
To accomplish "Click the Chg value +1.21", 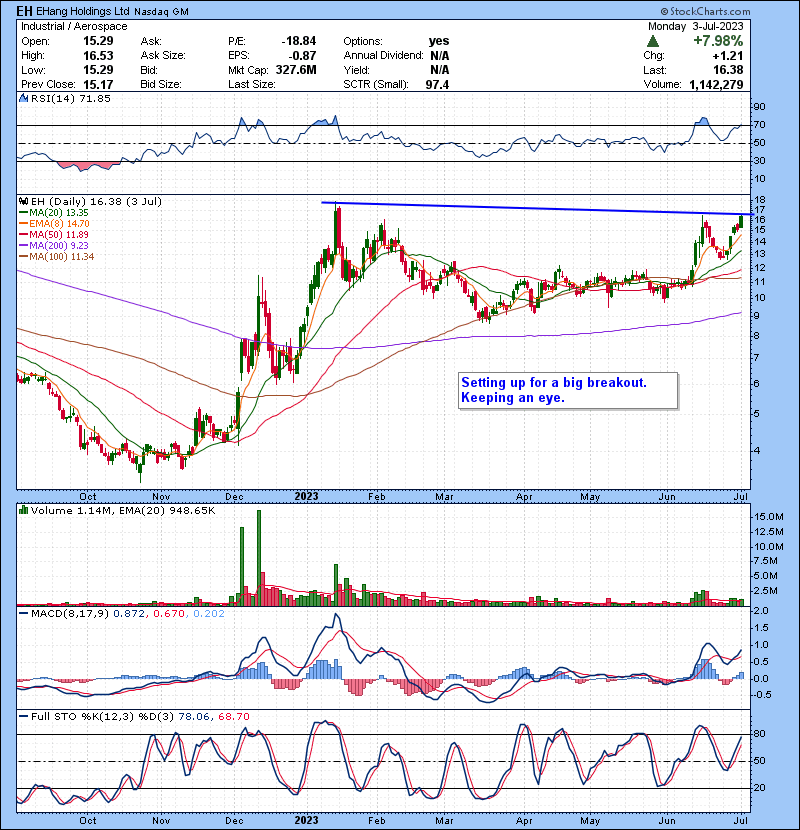I will coord(727,56).
